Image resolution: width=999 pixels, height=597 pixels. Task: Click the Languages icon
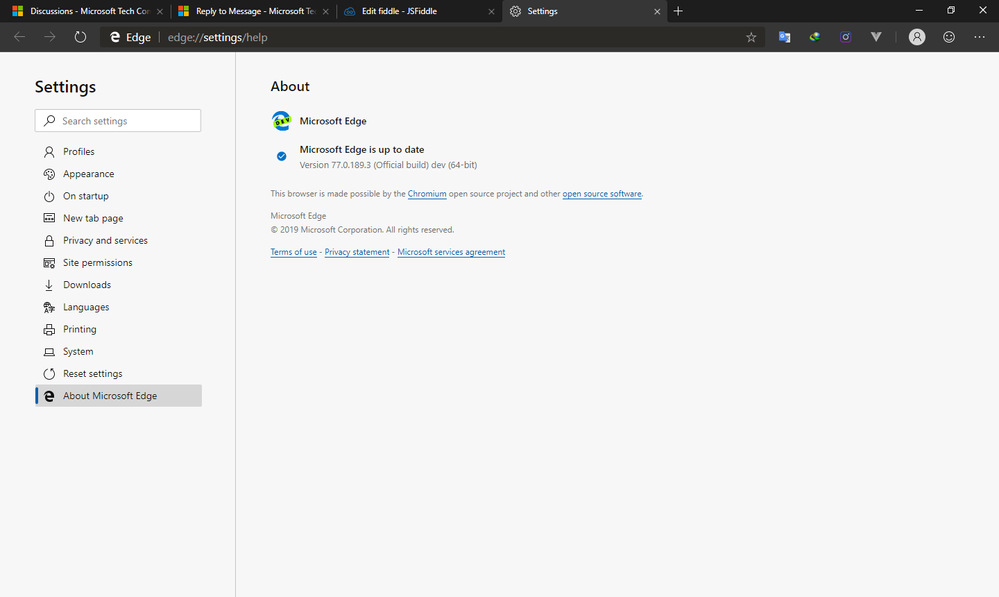pyautogui.click(x=49, y=307)
